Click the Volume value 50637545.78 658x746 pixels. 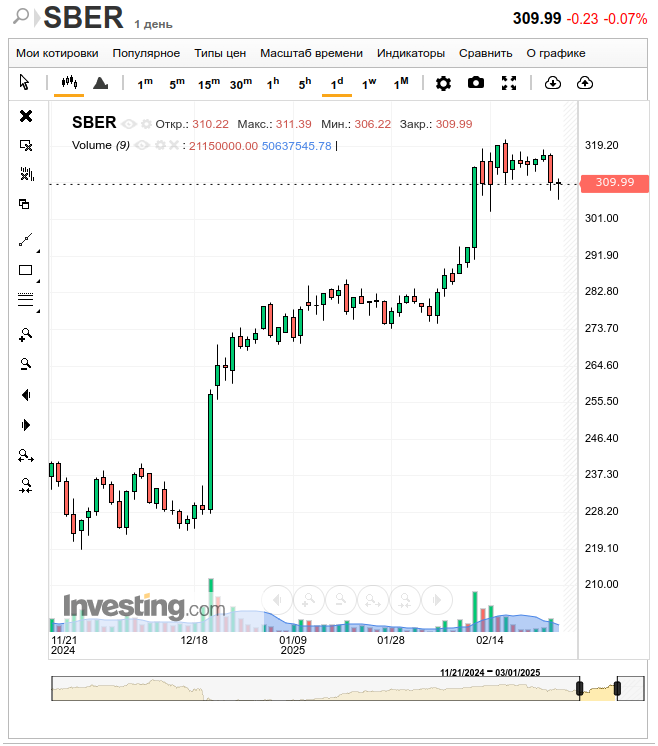tap(296, 146)
